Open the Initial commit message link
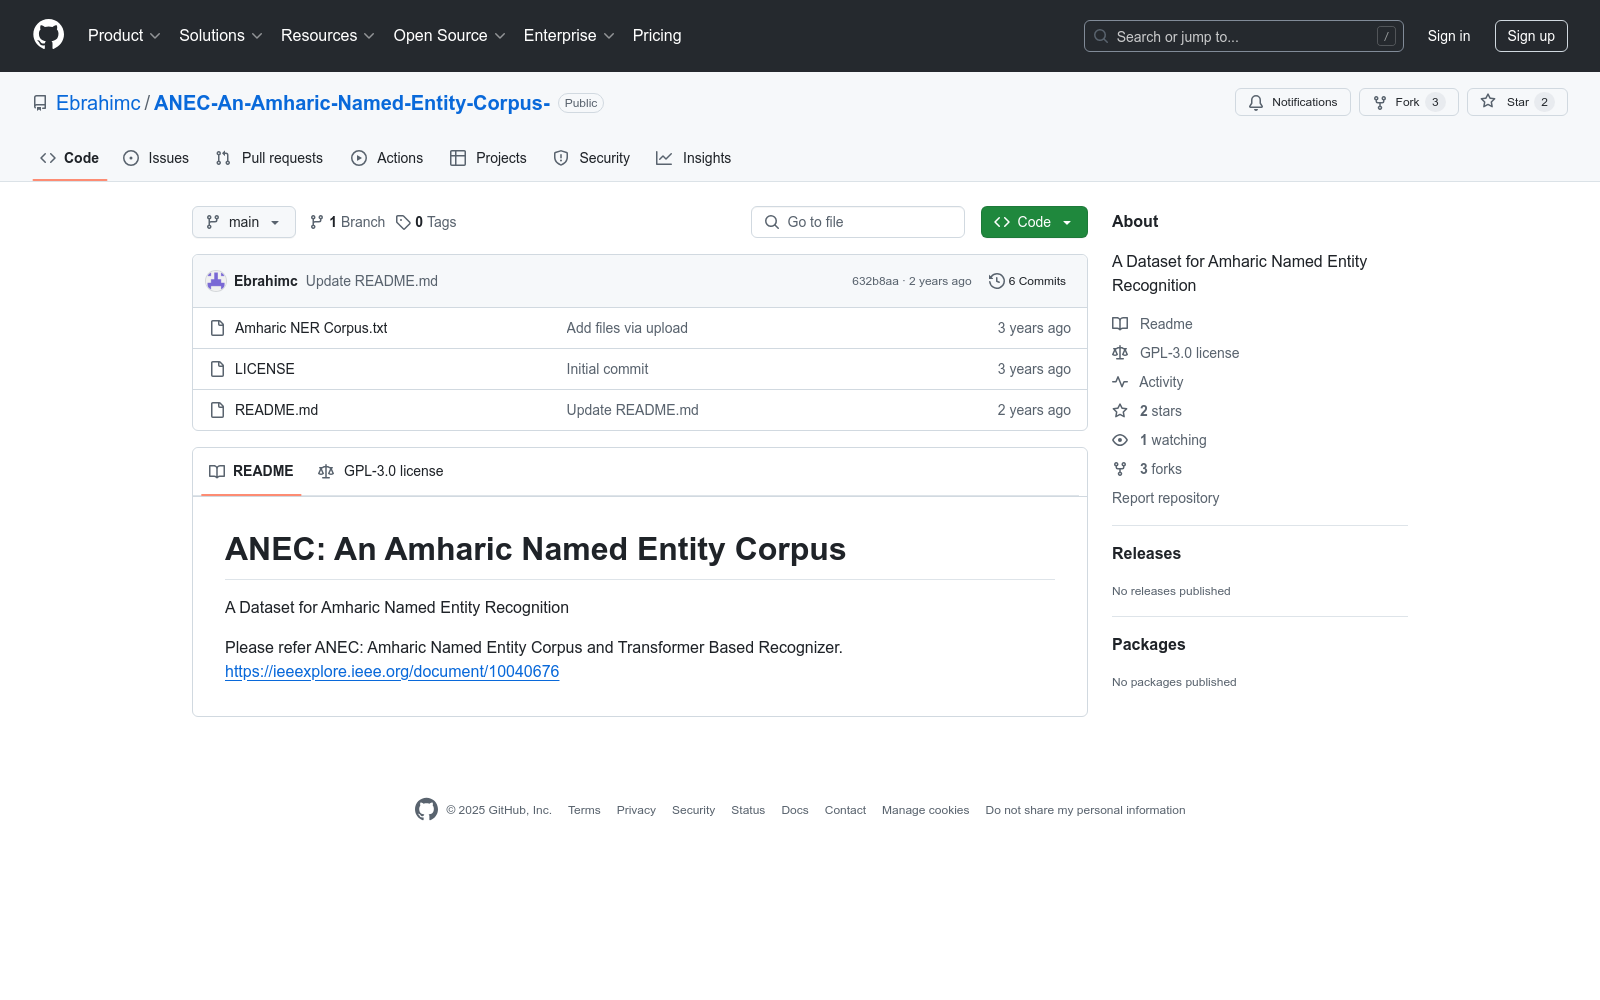Screen dimensions: 1600x1000 tap(607, 369)
